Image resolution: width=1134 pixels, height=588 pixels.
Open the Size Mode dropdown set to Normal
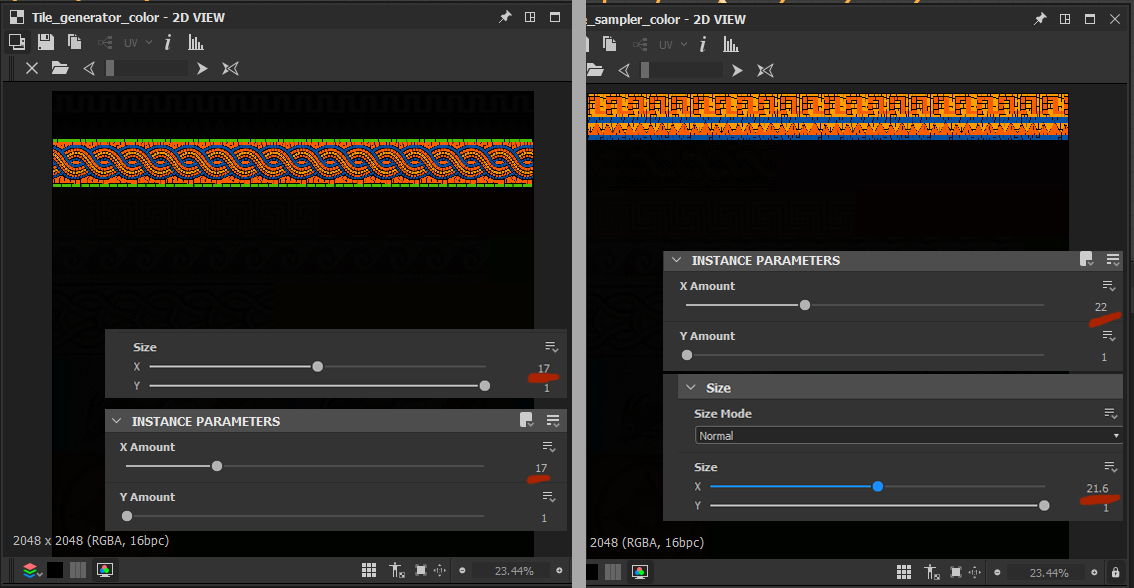coord(907,436)
